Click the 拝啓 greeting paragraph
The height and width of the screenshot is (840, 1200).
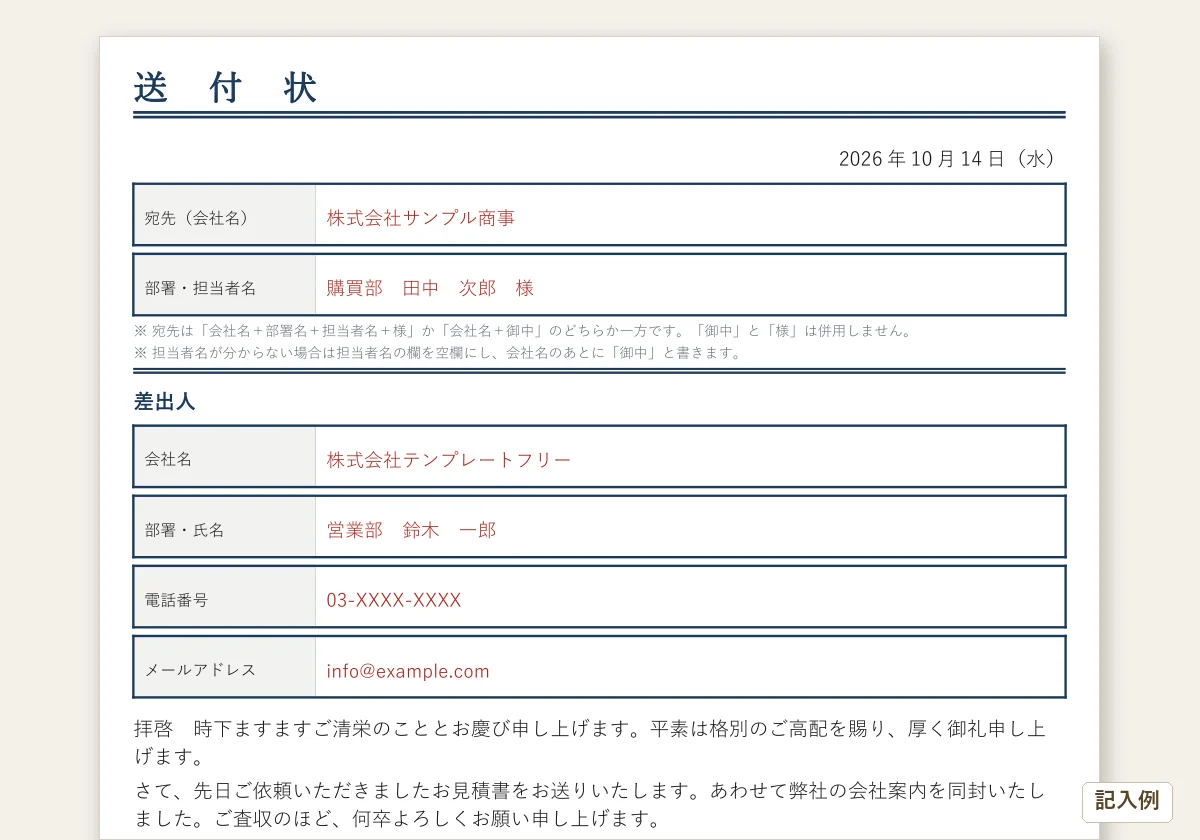(590, 742)
